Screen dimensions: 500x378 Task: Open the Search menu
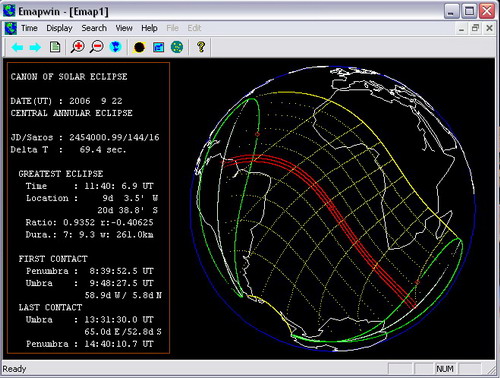pyautogui.click(x=94, y=28)
